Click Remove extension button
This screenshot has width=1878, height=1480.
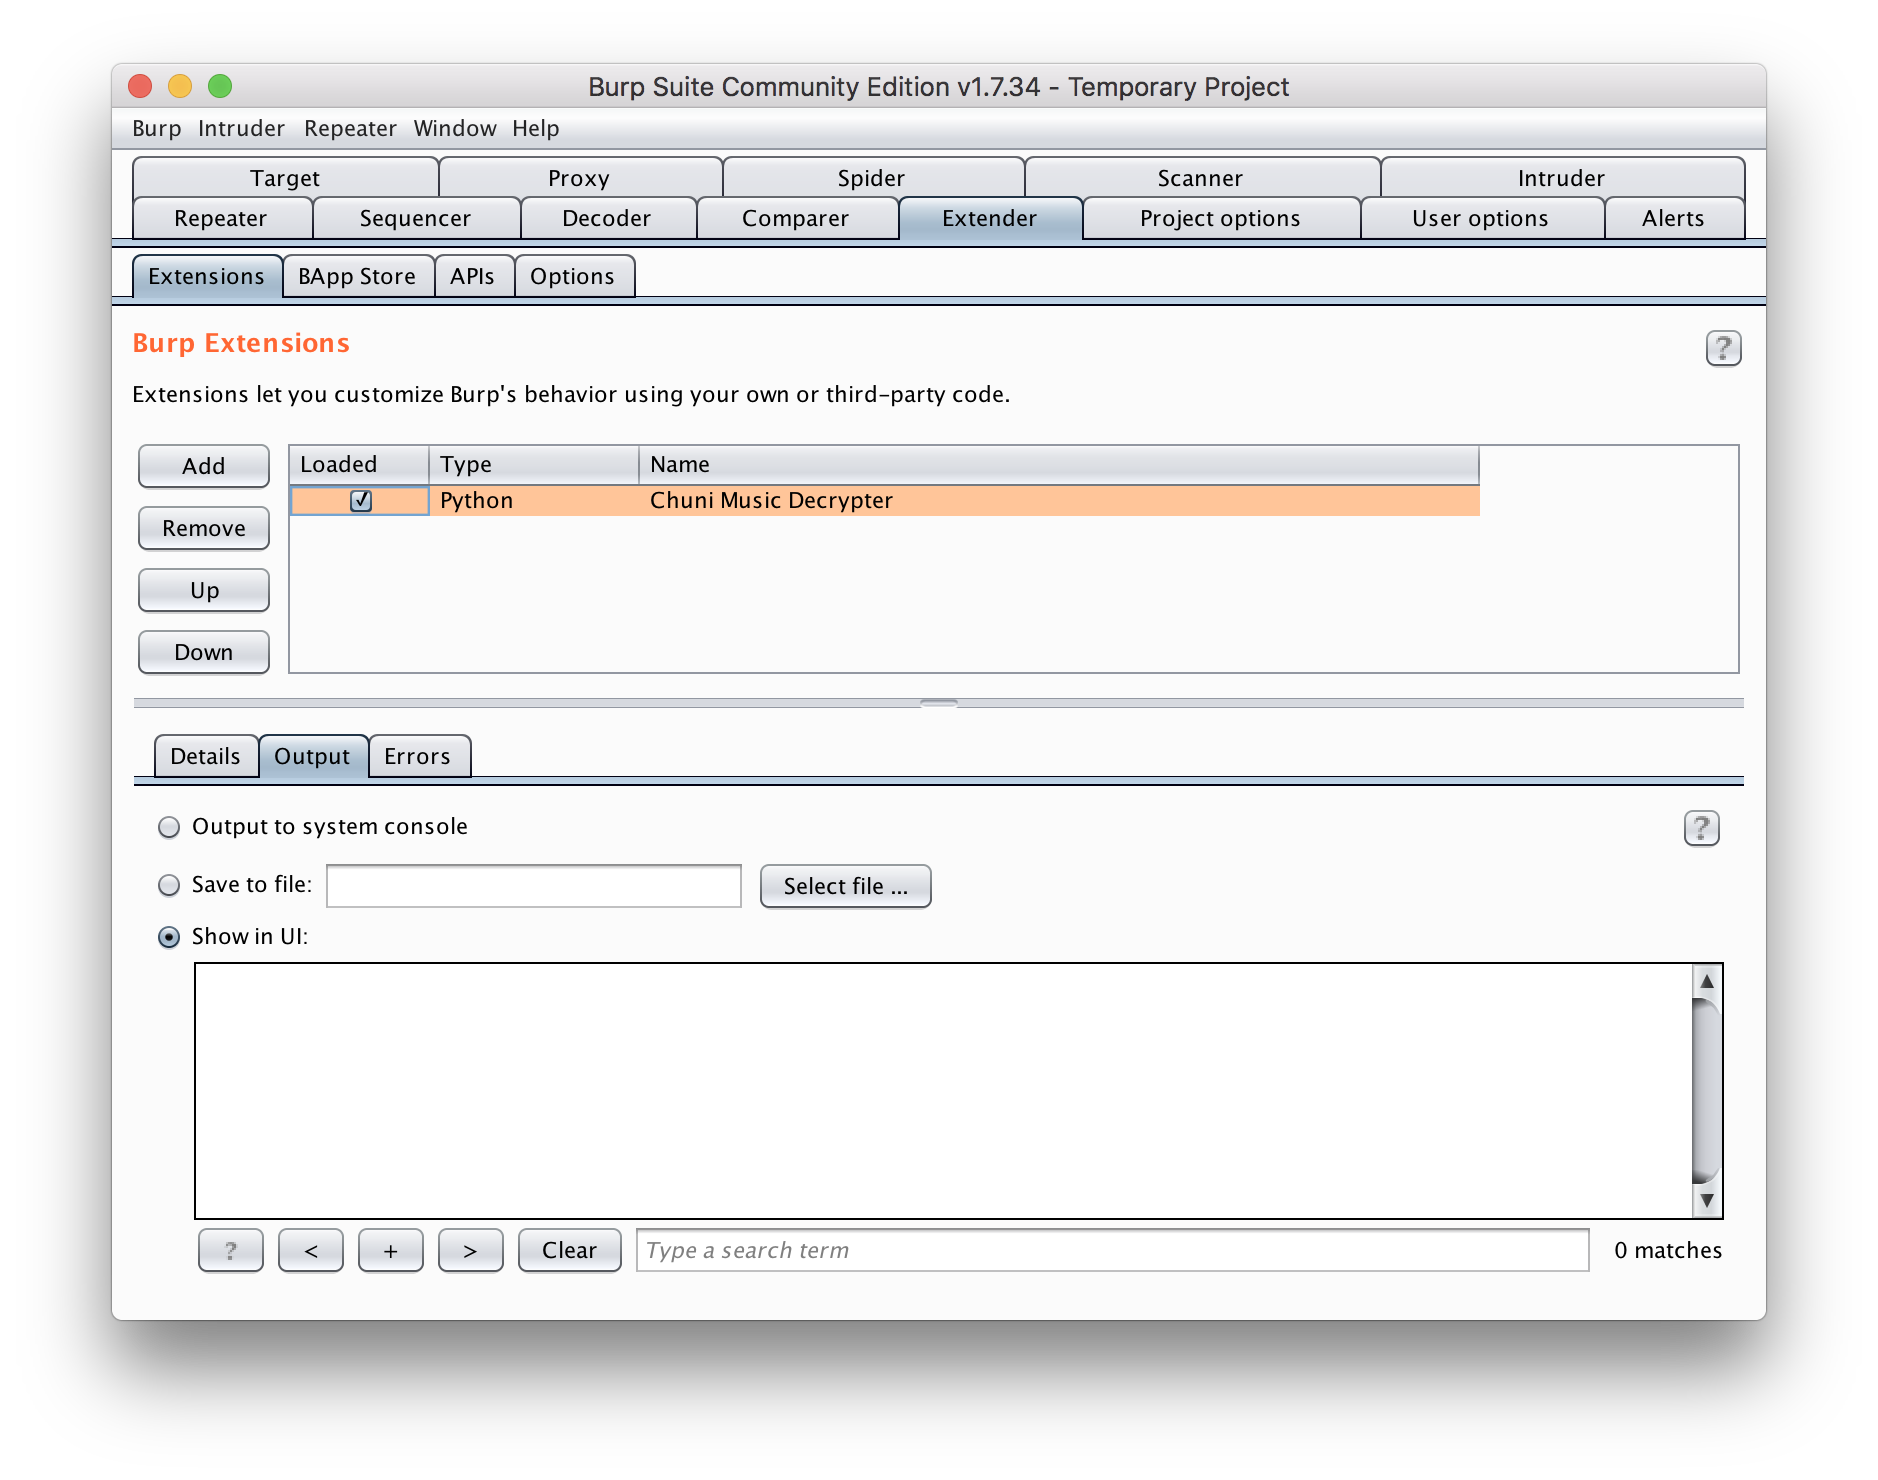pos(204,528)
